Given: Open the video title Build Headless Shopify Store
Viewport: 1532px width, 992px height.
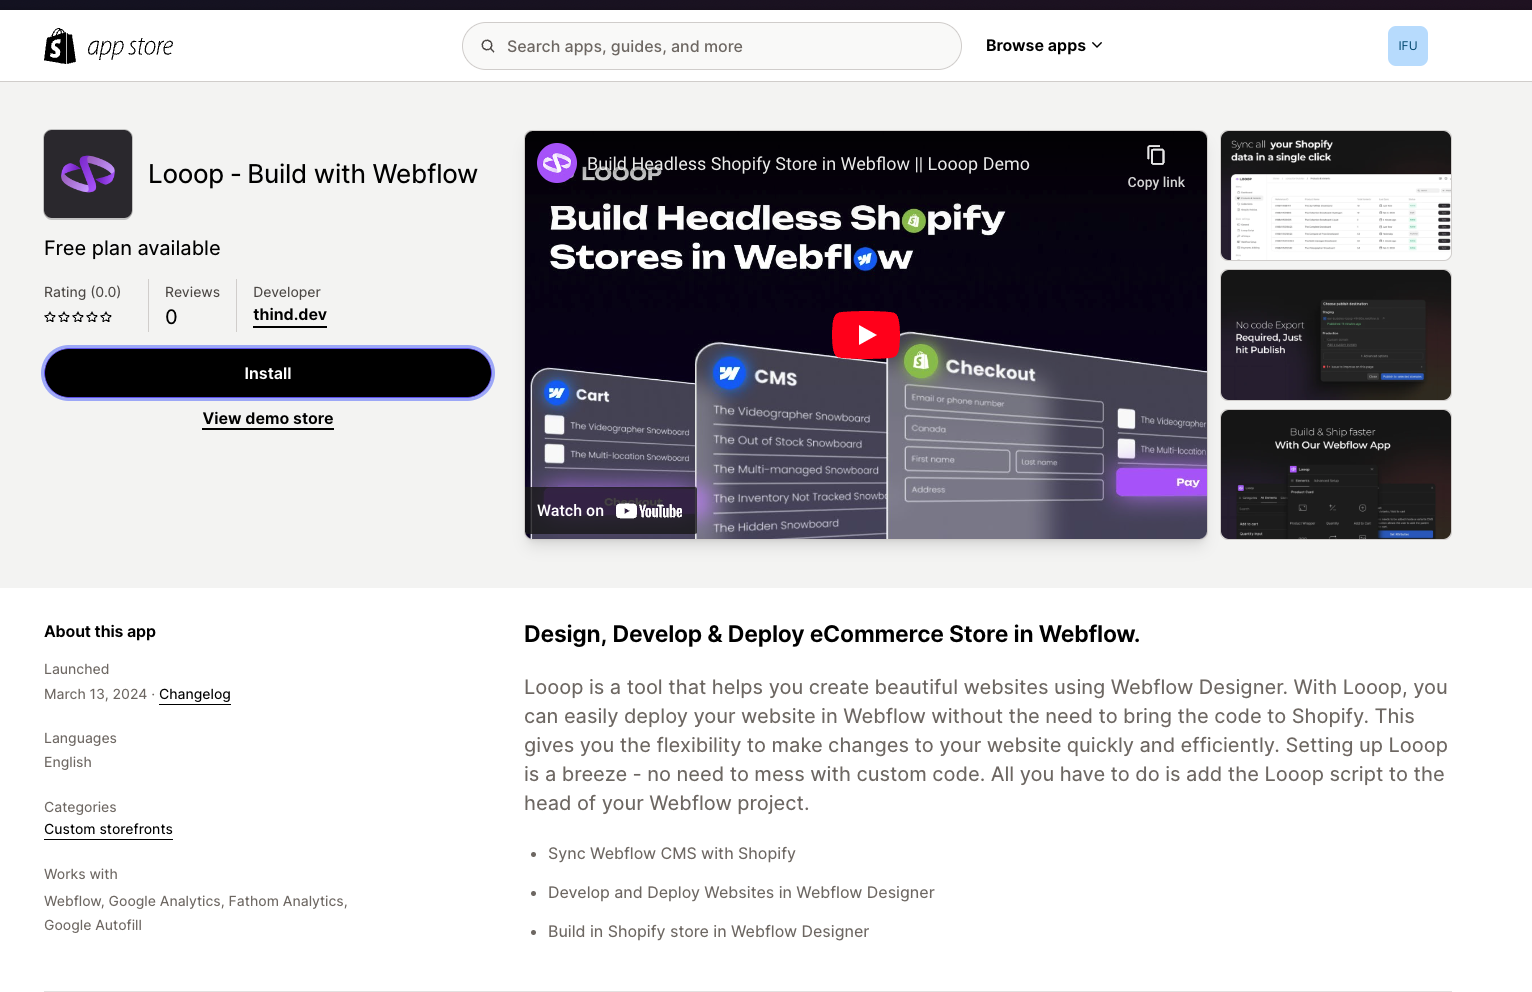Looking at the screenshot, I should click(808, 164).
